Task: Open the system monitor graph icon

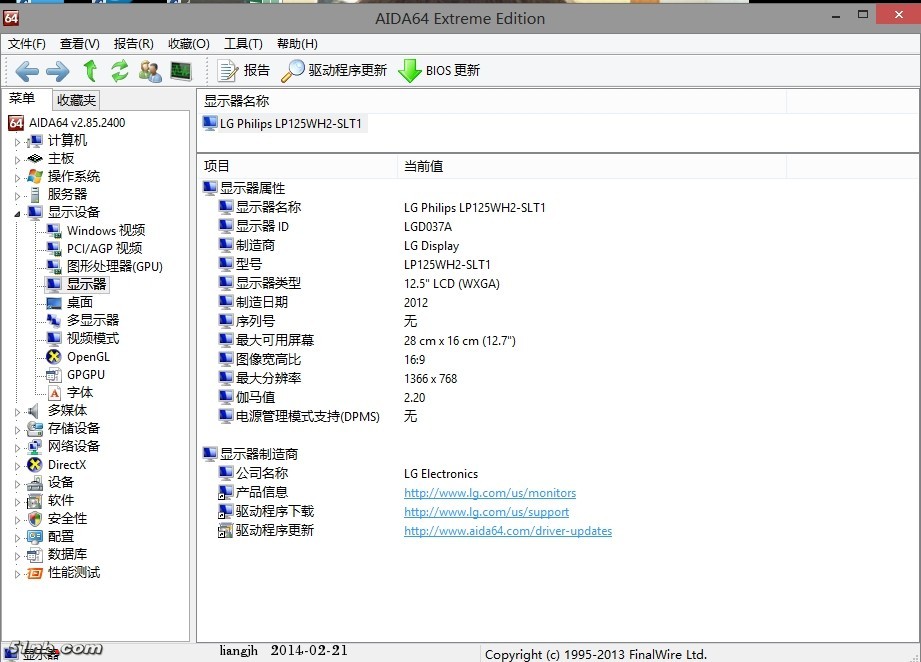Action: pyautogui.click(x=180, y=70)
